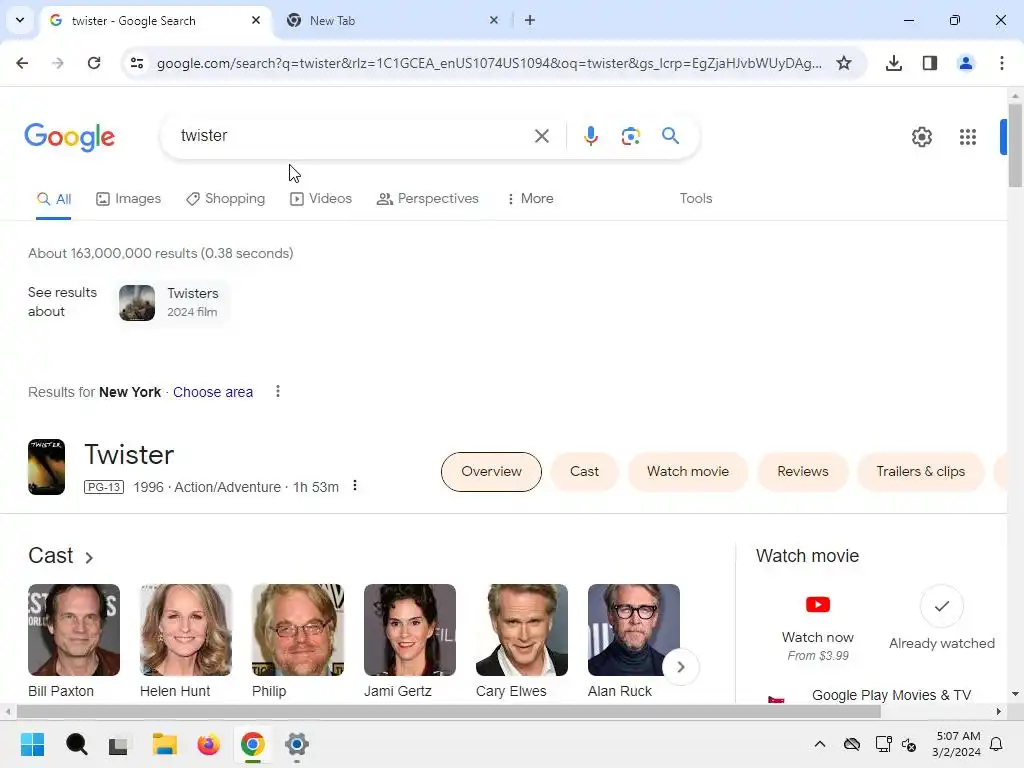Select the All results tab
This screenshot has height=768, width=1024.
pyautogui.click(x=54, y=199)
